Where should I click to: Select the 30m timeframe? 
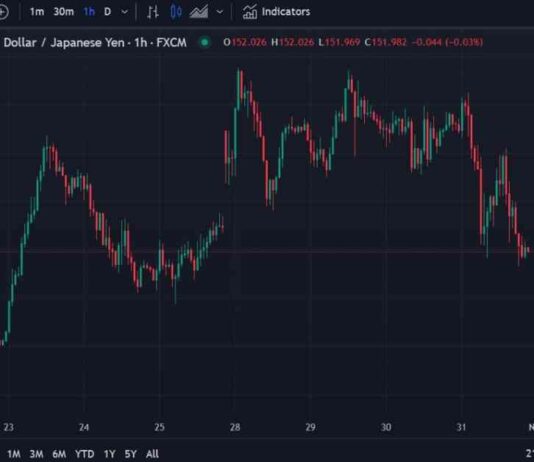tap(64, 12)
